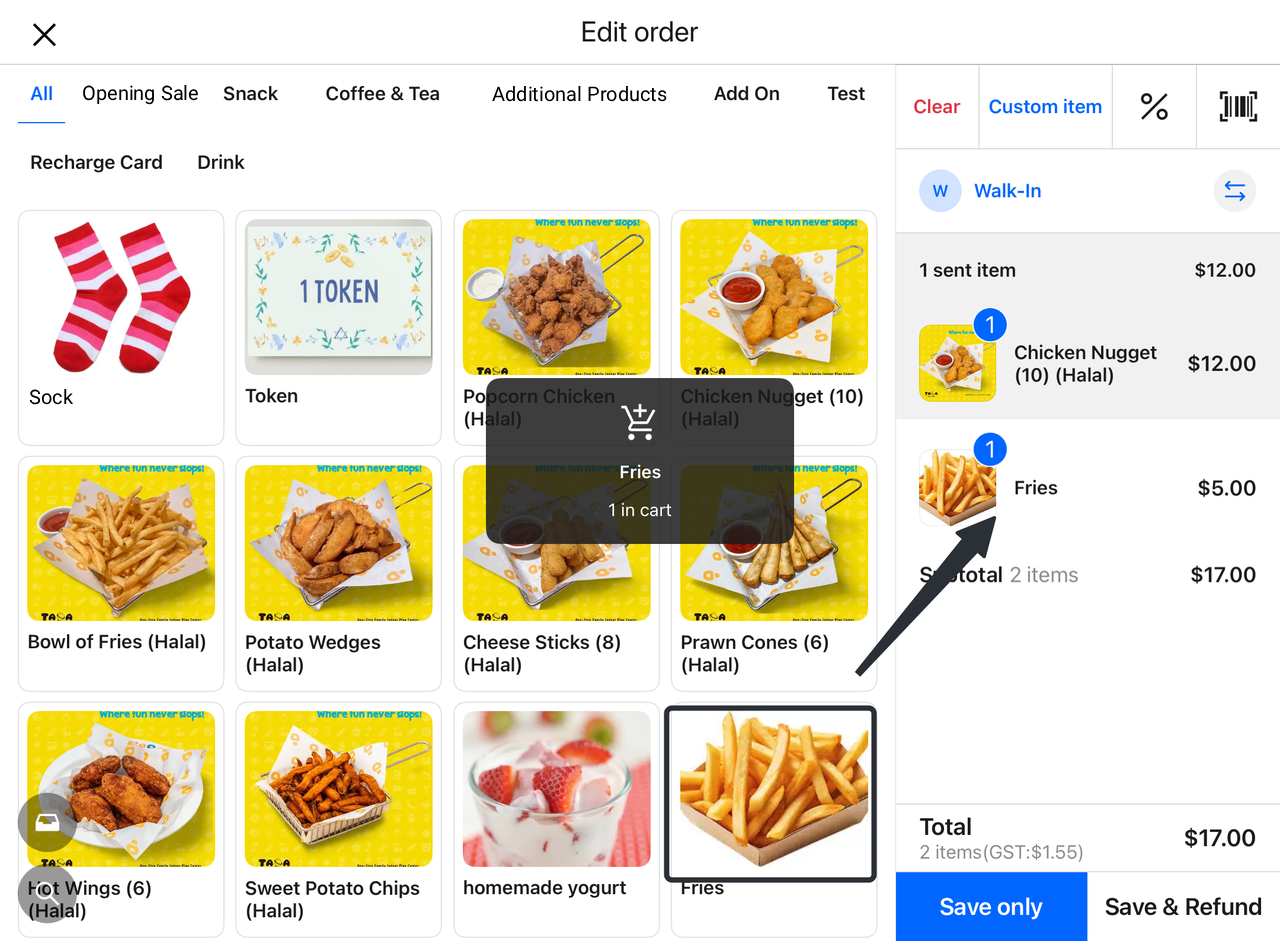Viewport: 1280px width, 941px height.
Task: Select the Additional Products tab
Action: pyautogui.click(x=579, y=94)
